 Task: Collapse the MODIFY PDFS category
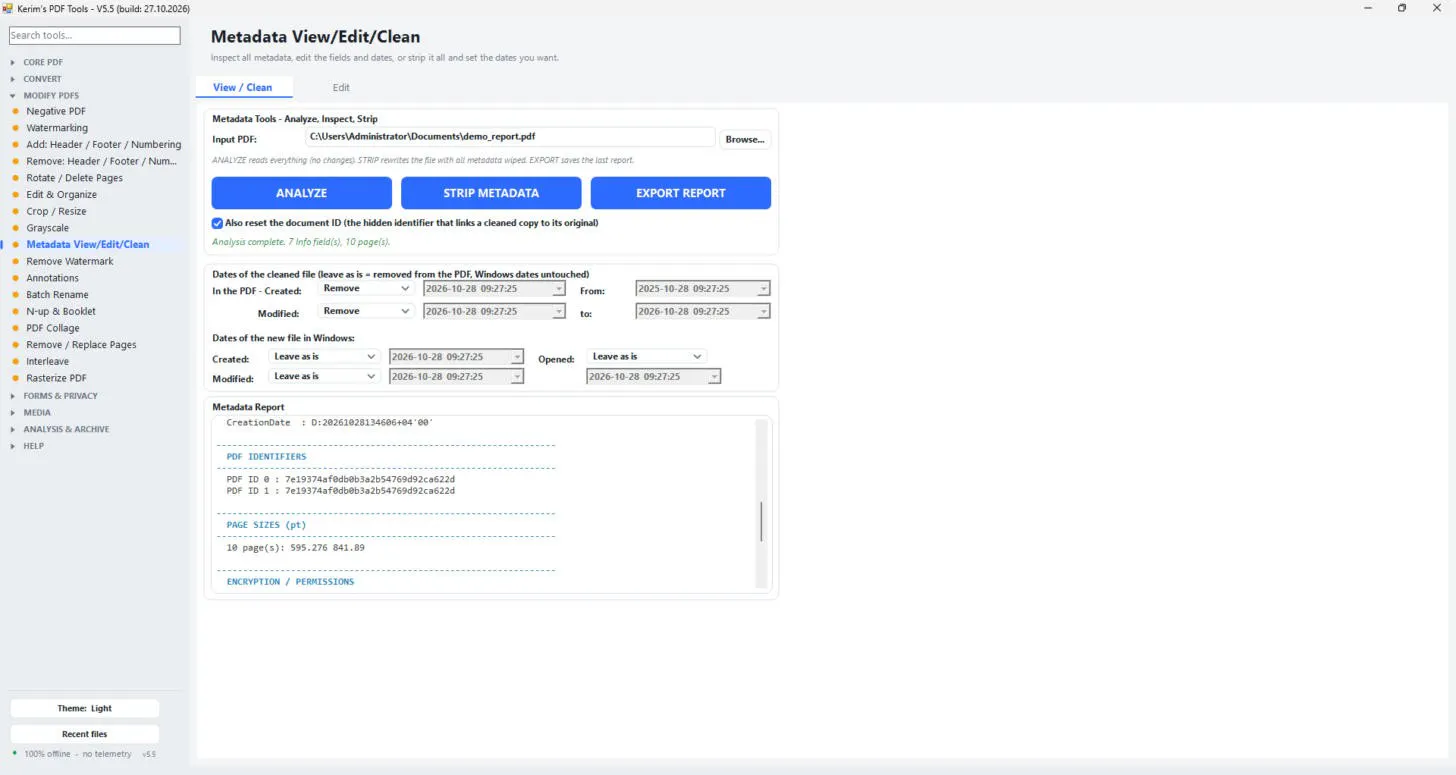(50, 95)
